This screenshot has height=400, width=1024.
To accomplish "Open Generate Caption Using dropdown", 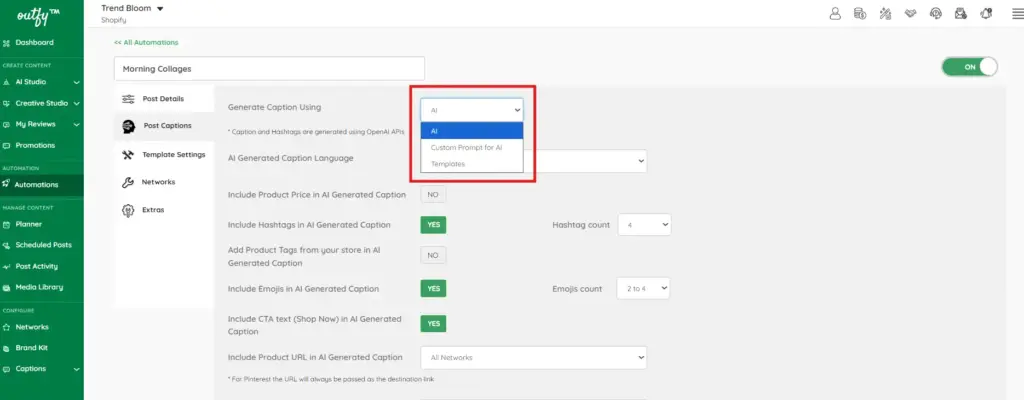I will point(472,110).
